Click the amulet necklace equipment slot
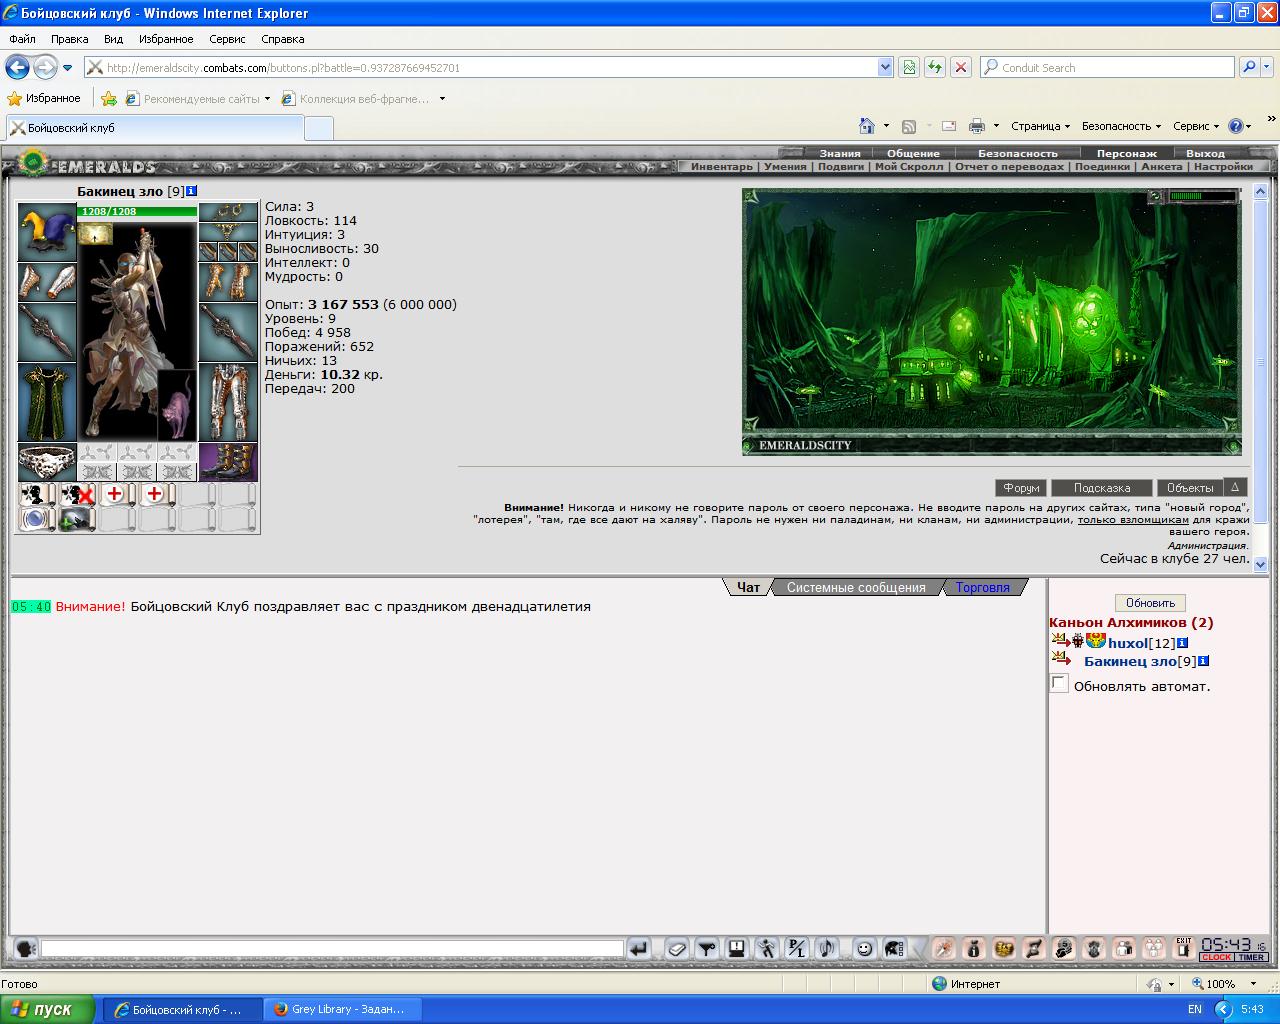Screen dimensions: 1280x1024 tap(228, 232)
